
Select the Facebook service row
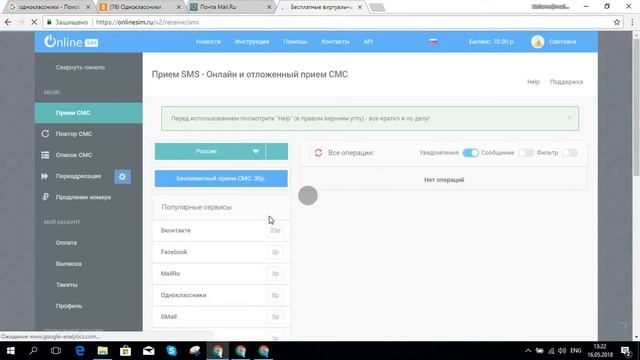point(222,252)
